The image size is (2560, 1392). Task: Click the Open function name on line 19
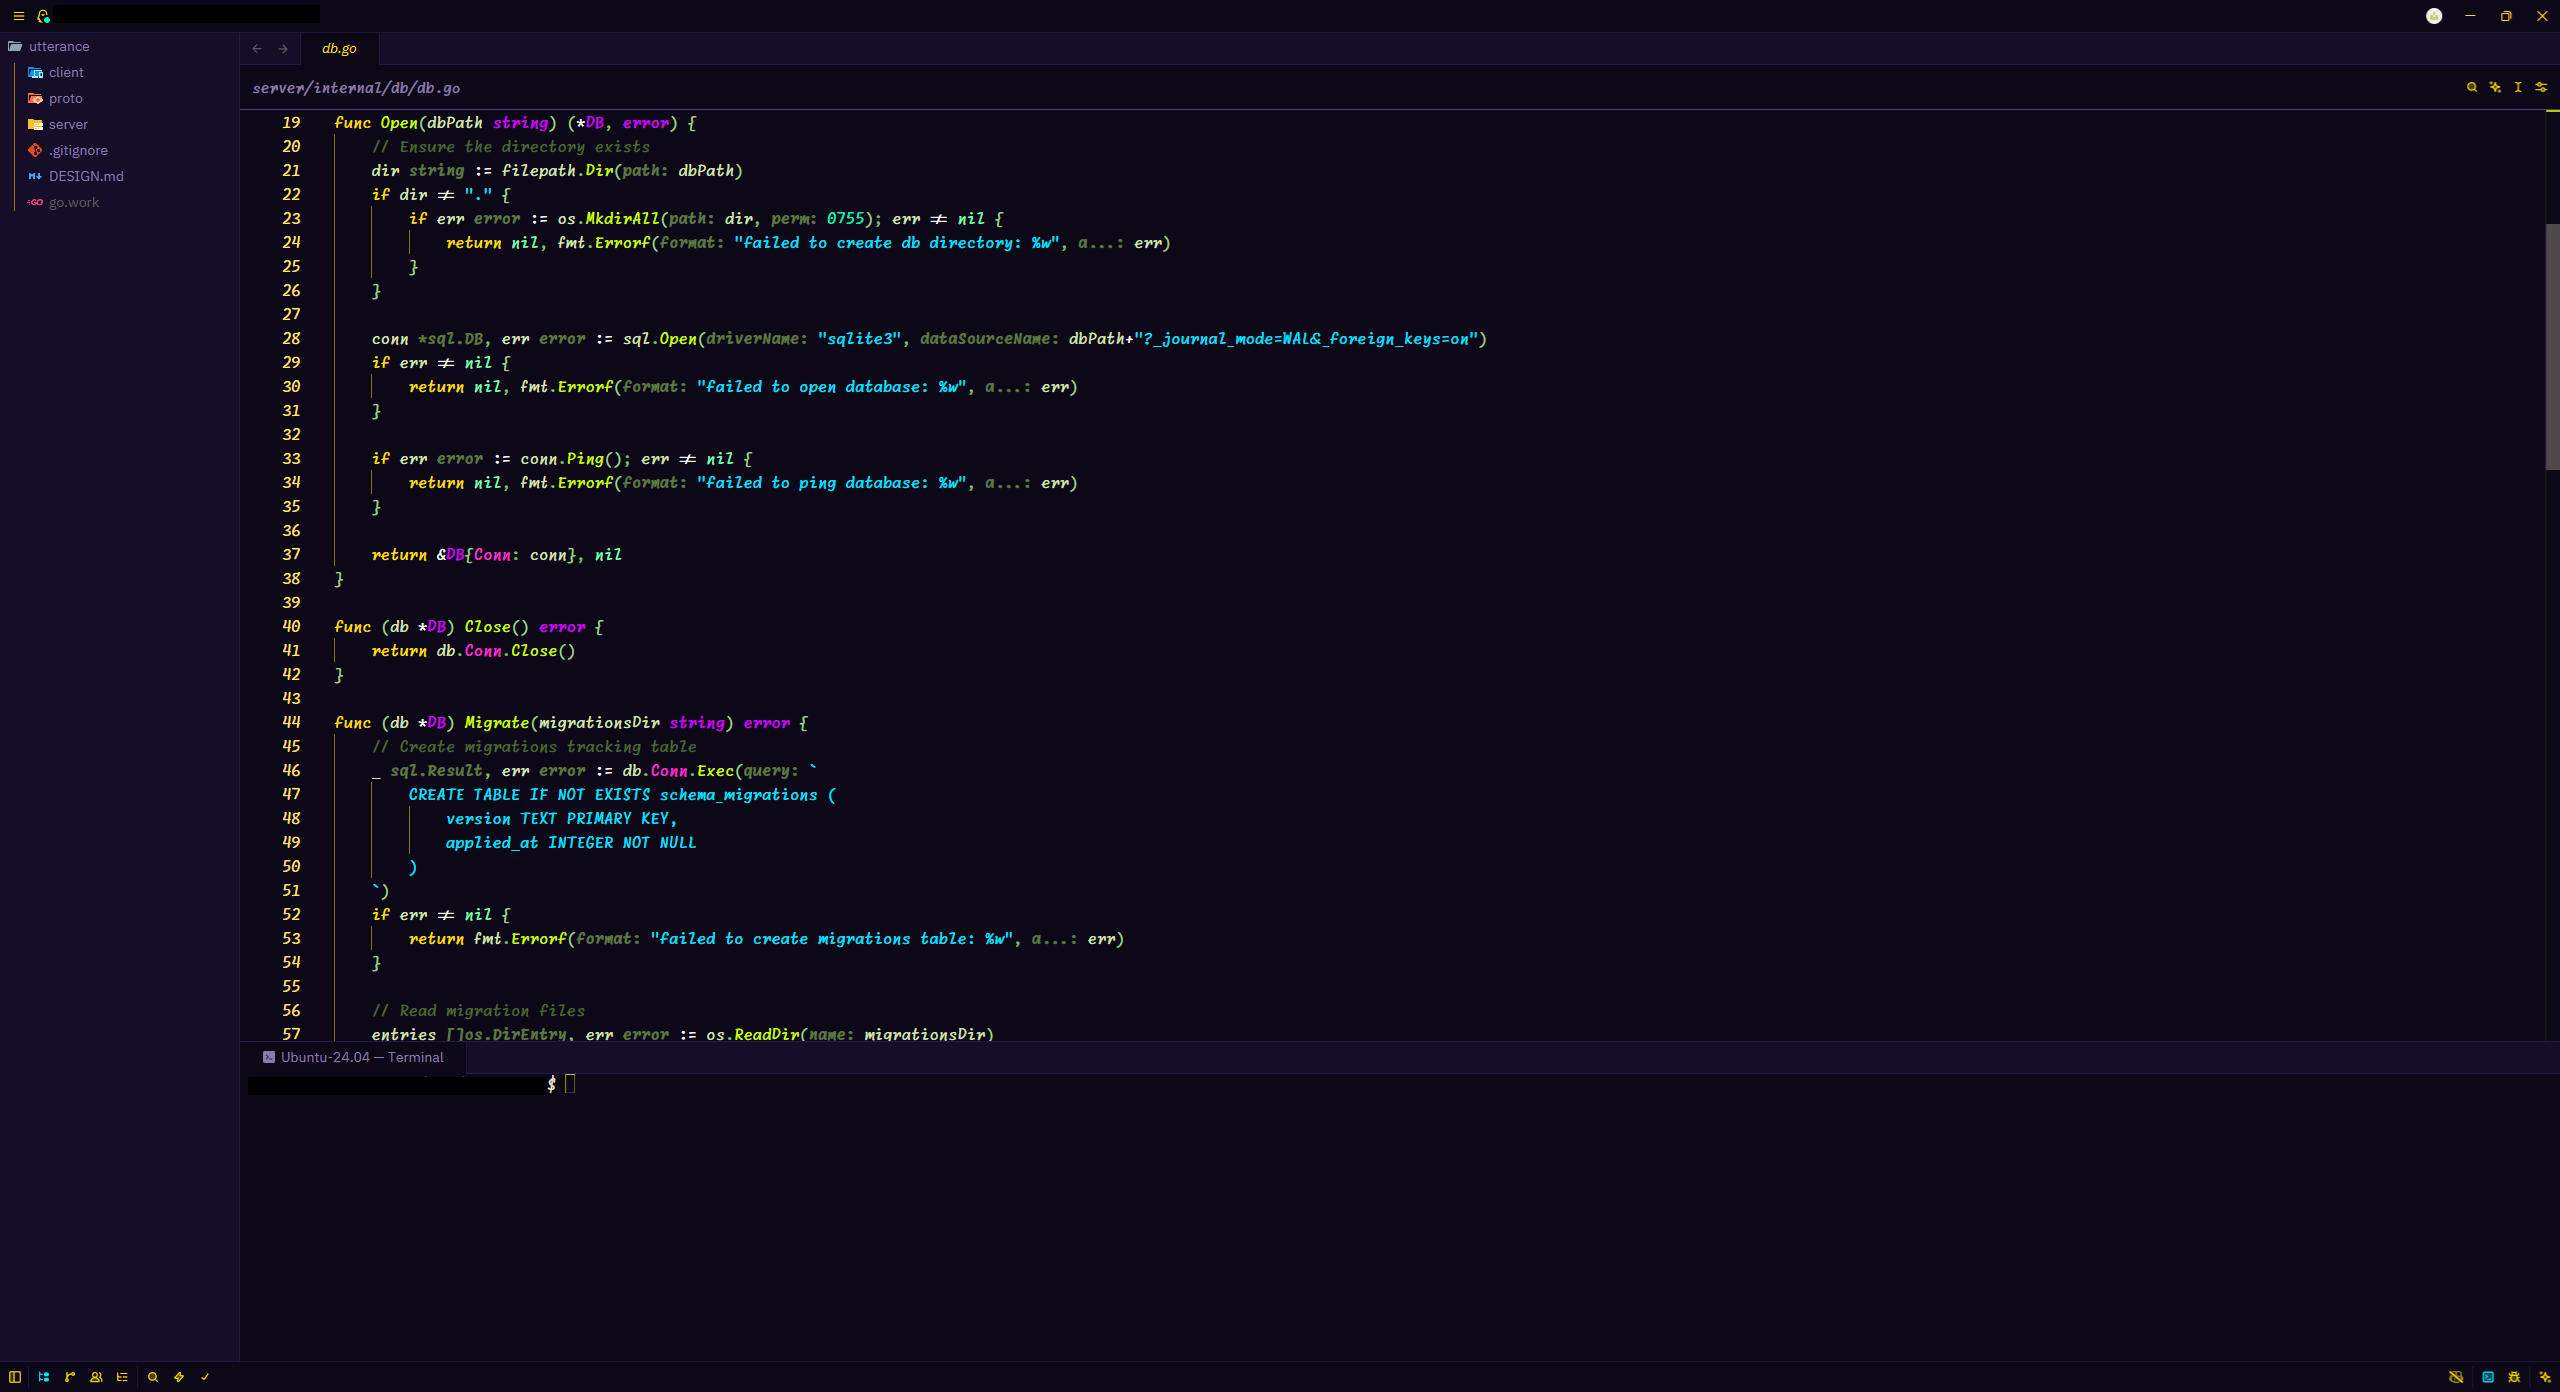pyautogui.click(x=399, y=122)
